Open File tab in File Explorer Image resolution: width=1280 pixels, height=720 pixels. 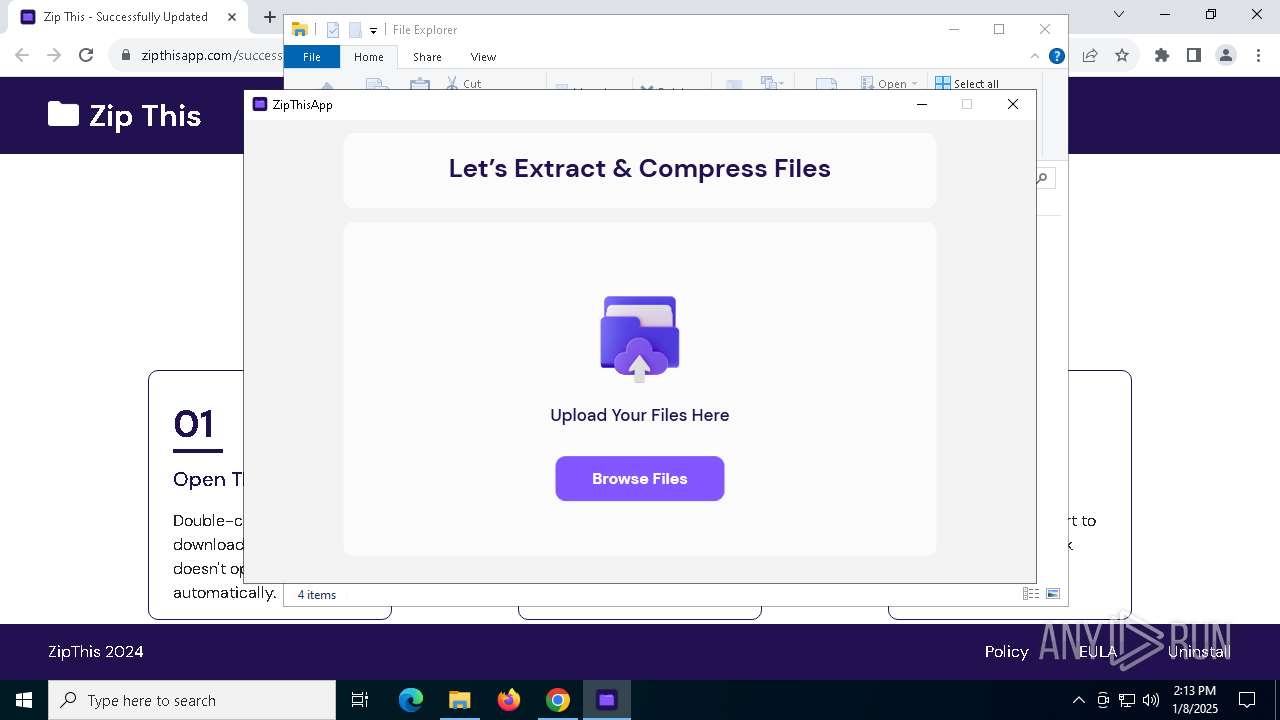[312, 57]
